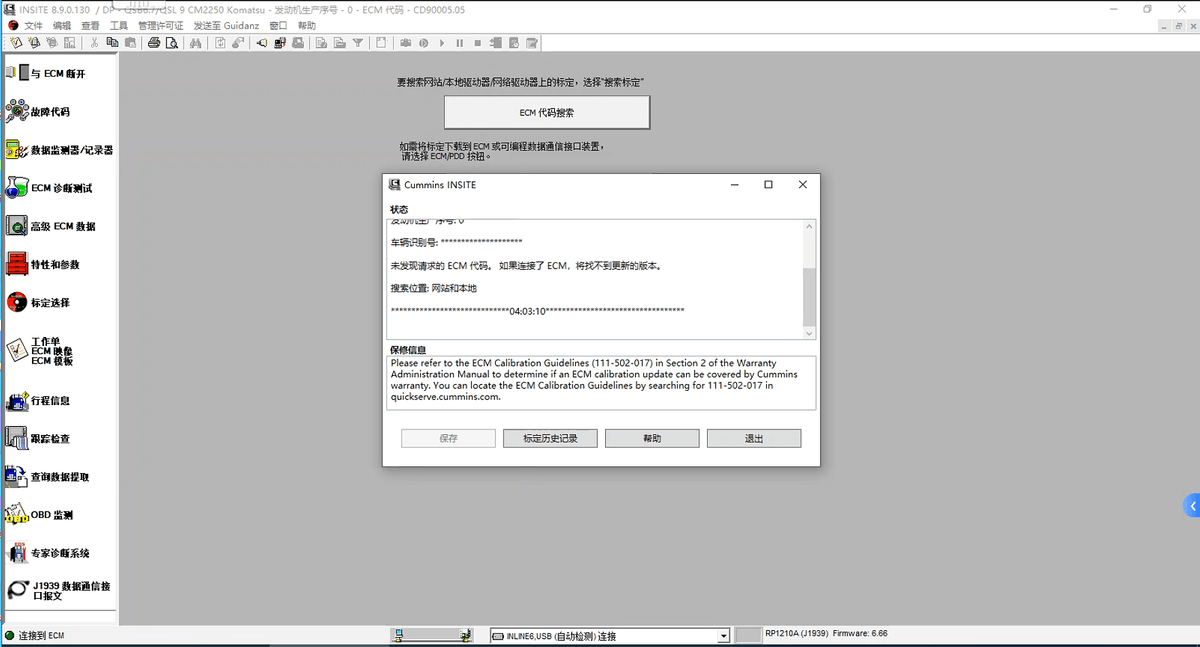Open the 行程信息 sidebar item
The image size is (1200, 647).
[16, 401]
